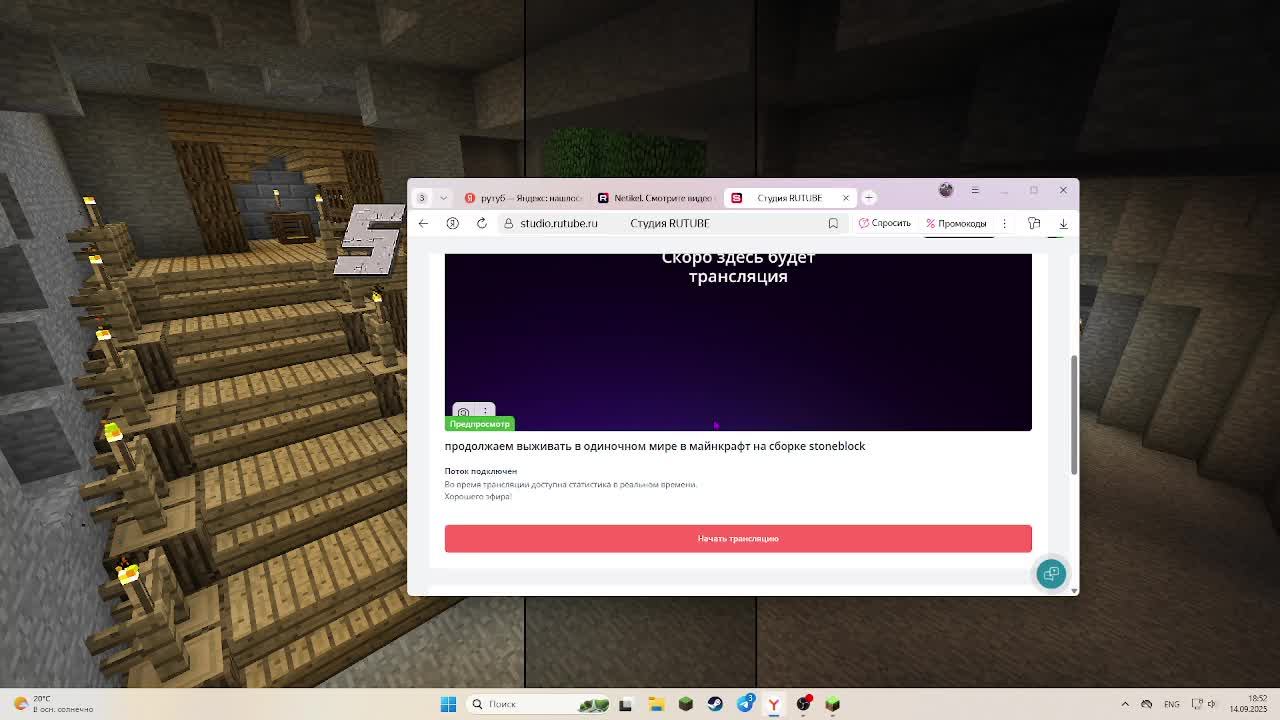Viewport: 1280px width, 720px height.
Task: Switch to the Netikel video tab
Action: pyautogui.click(x=656, y=197)
